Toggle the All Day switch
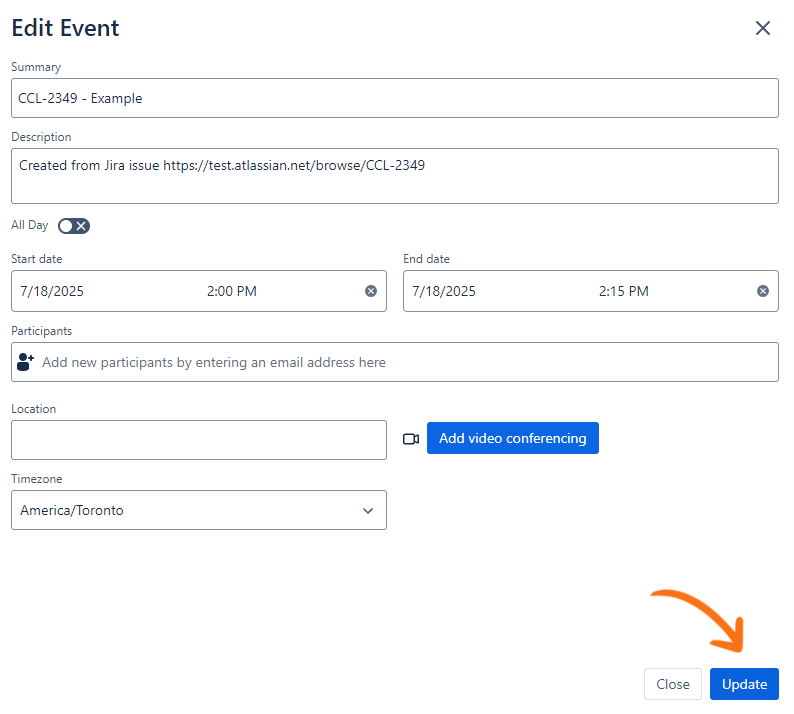The width and height of the screenshot is (794, 714). (x=74, y=226)
